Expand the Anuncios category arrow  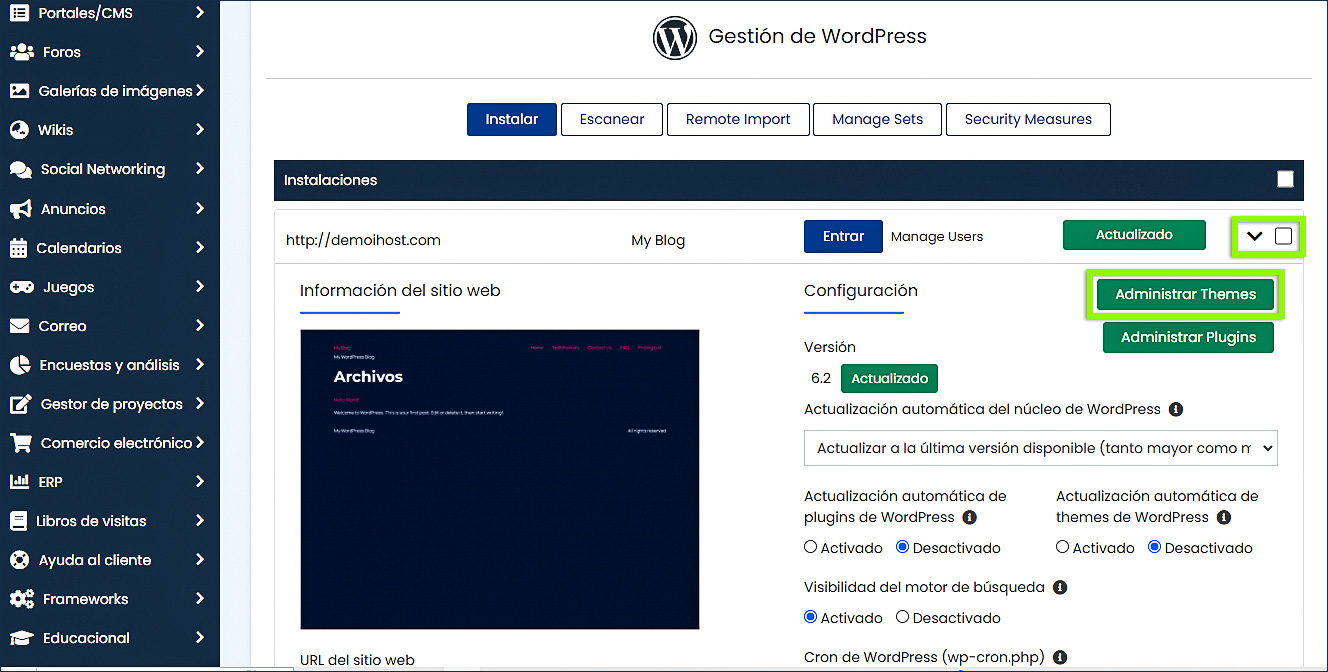tap(200, 209)
